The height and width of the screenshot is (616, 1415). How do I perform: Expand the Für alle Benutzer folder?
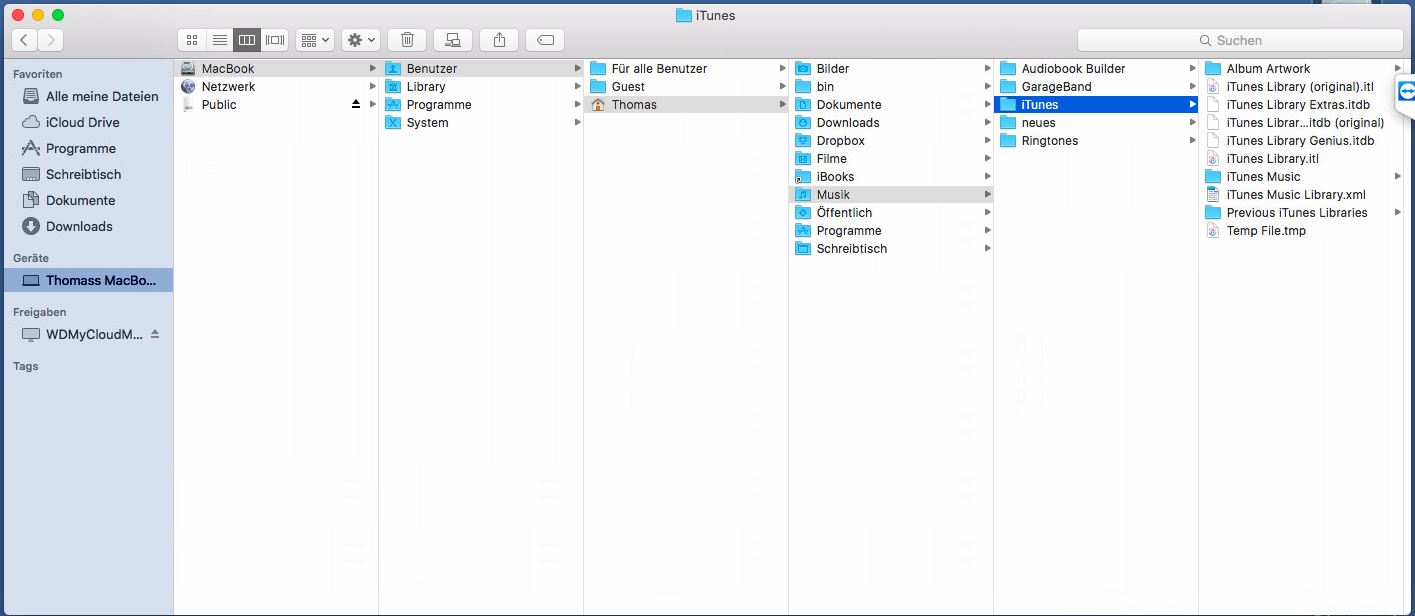tap(783, 68)
